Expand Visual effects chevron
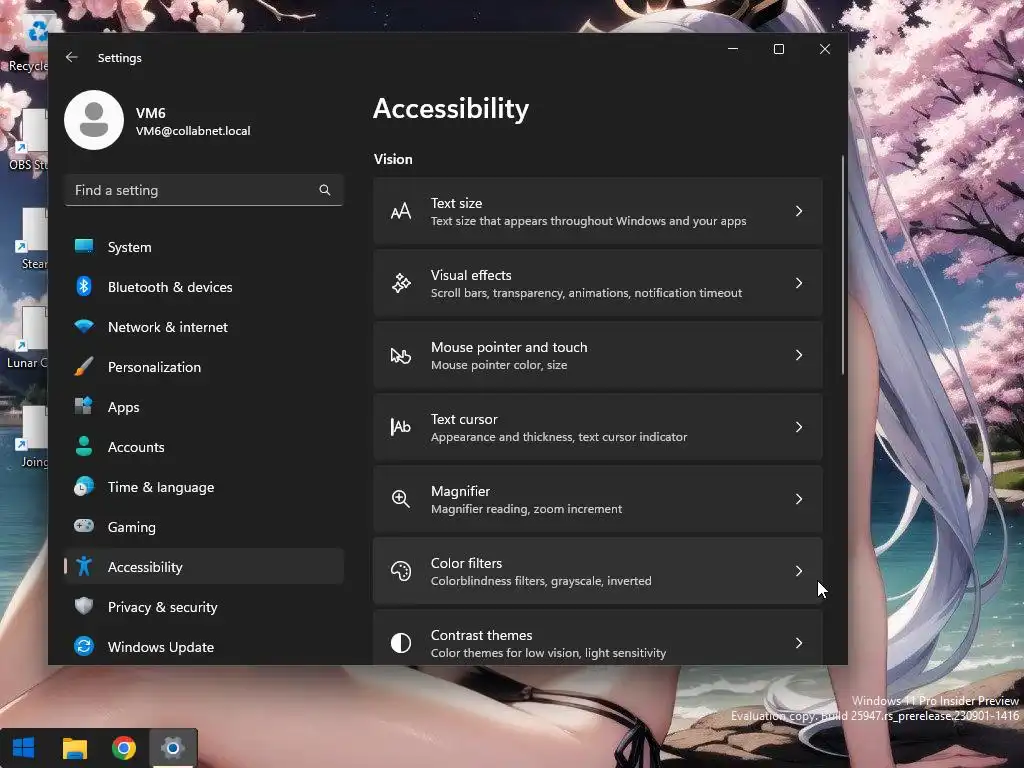Screen dimensions: 1024x768 799,283
